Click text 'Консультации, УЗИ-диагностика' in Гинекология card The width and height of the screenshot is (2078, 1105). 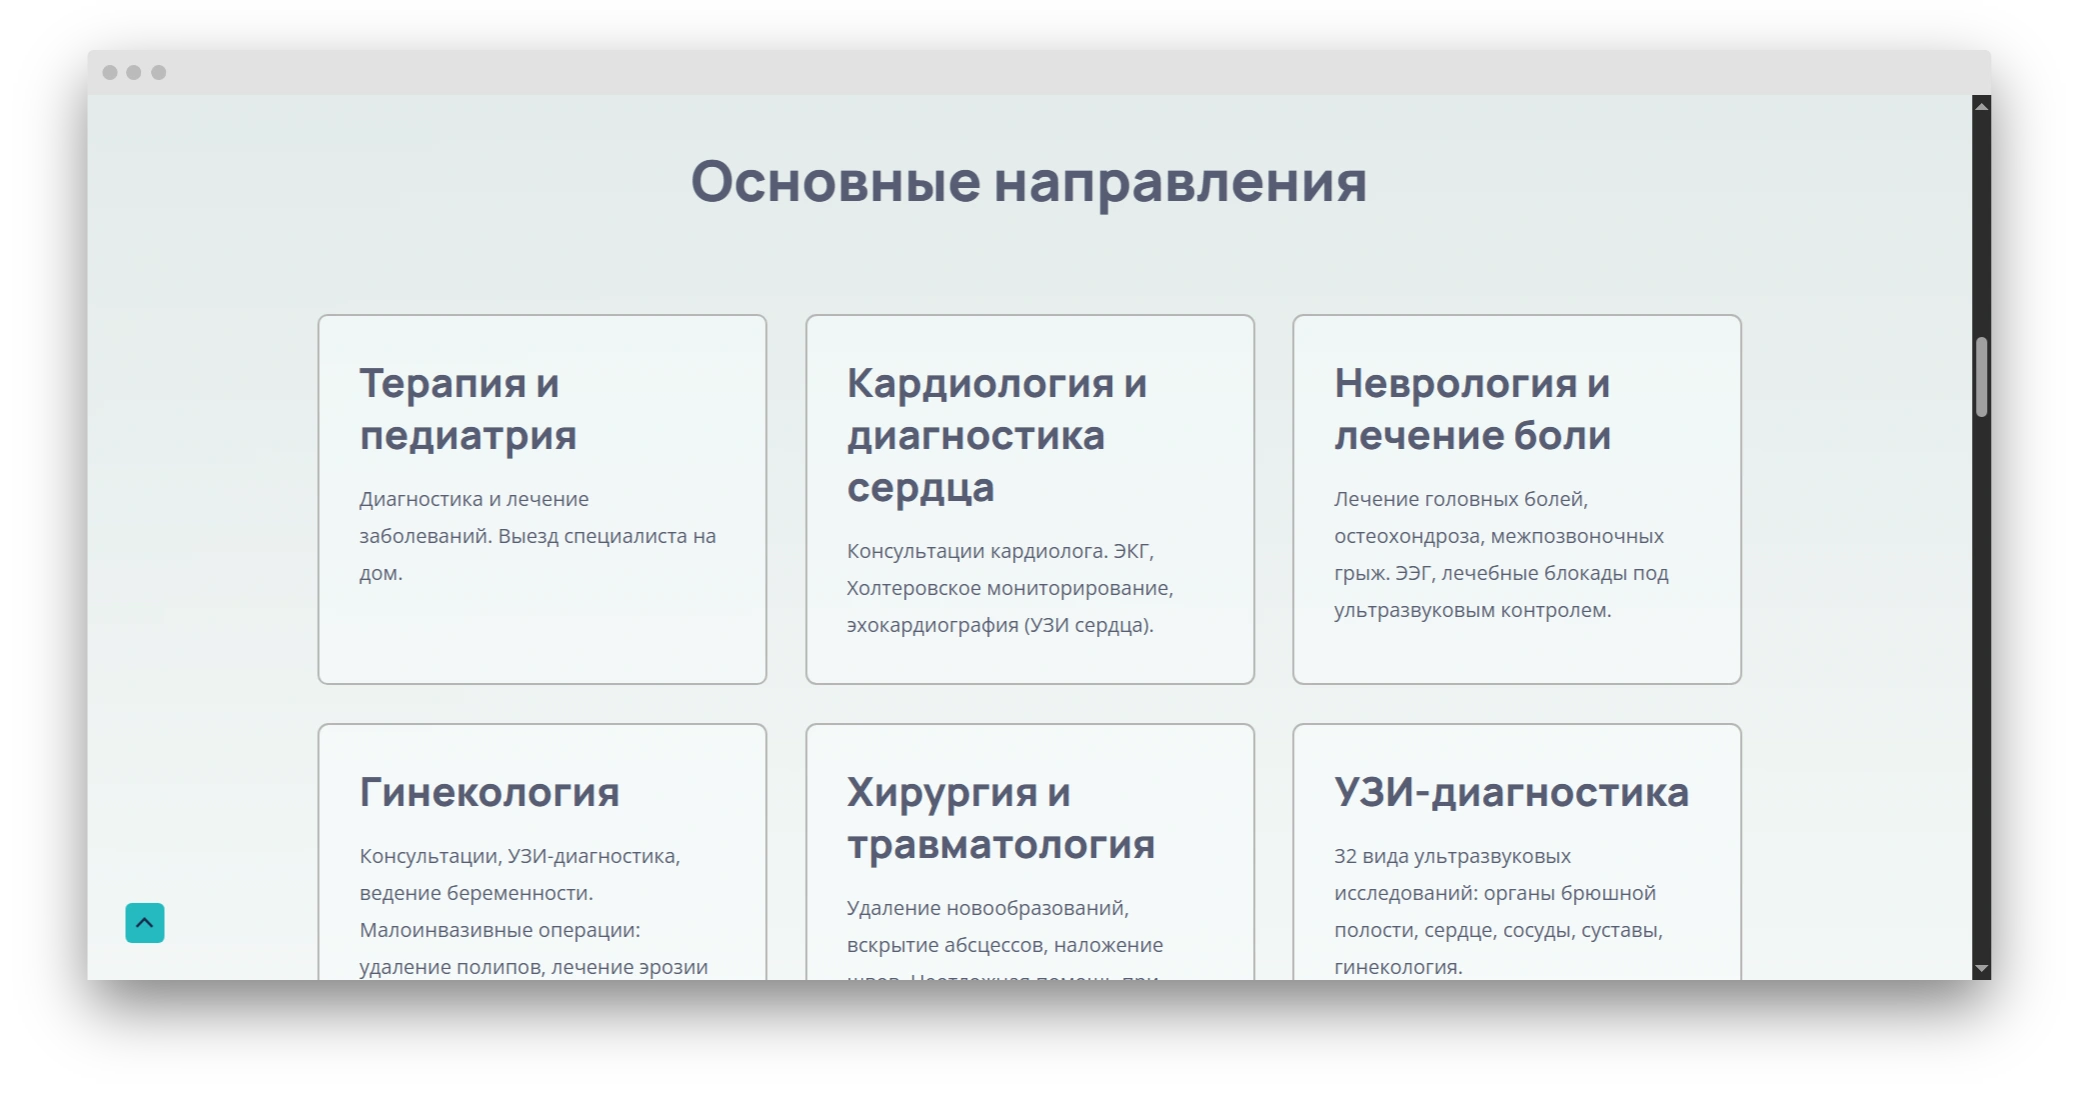pyautogui.click(x=519, y=856)
